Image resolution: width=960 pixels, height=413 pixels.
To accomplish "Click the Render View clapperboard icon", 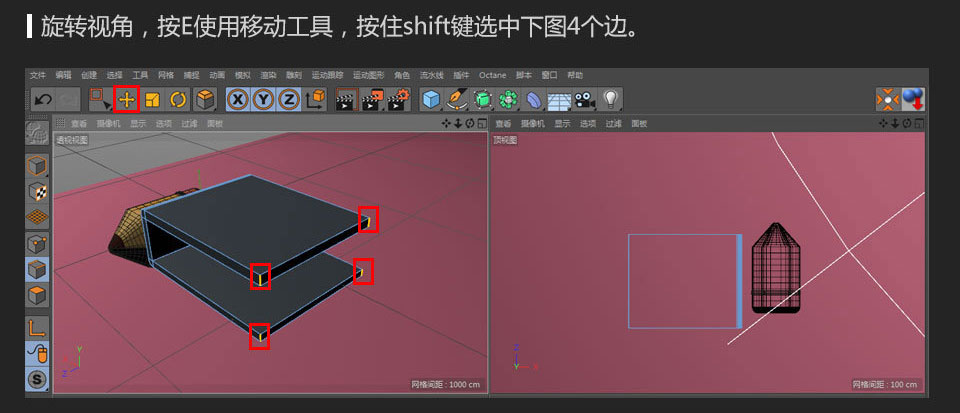I will pos(347,100).
